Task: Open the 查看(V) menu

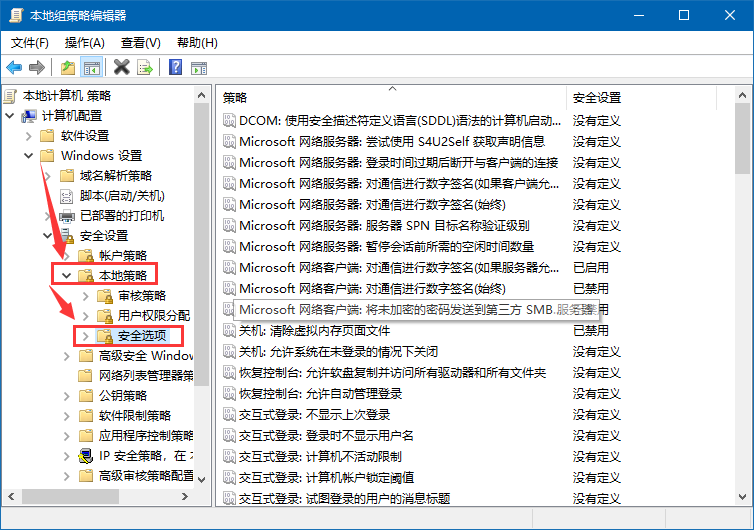Action: [x=140, y=43]
